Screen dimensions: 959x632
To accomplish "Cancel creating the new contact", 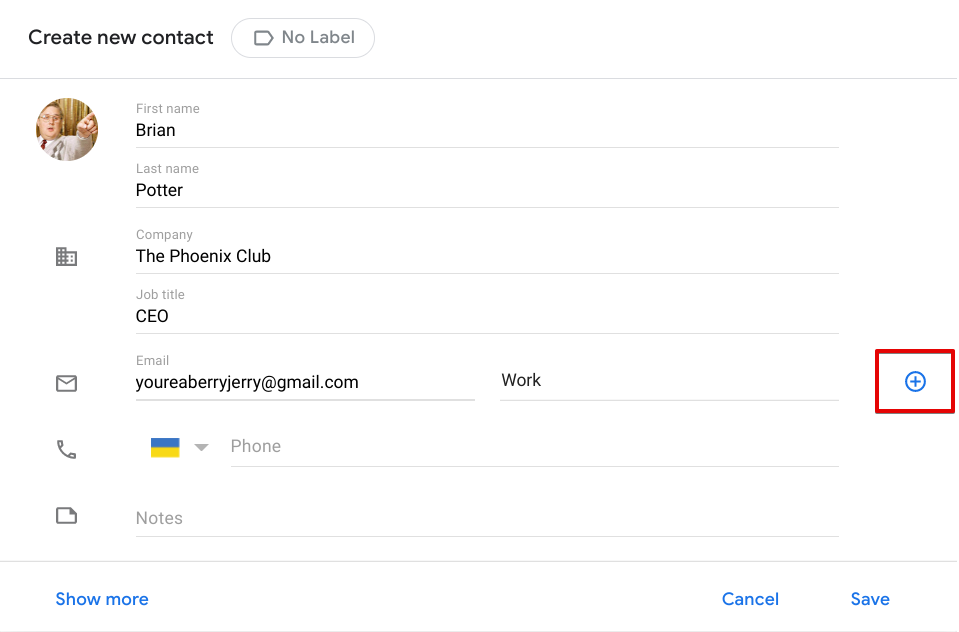I will [750, 599].
